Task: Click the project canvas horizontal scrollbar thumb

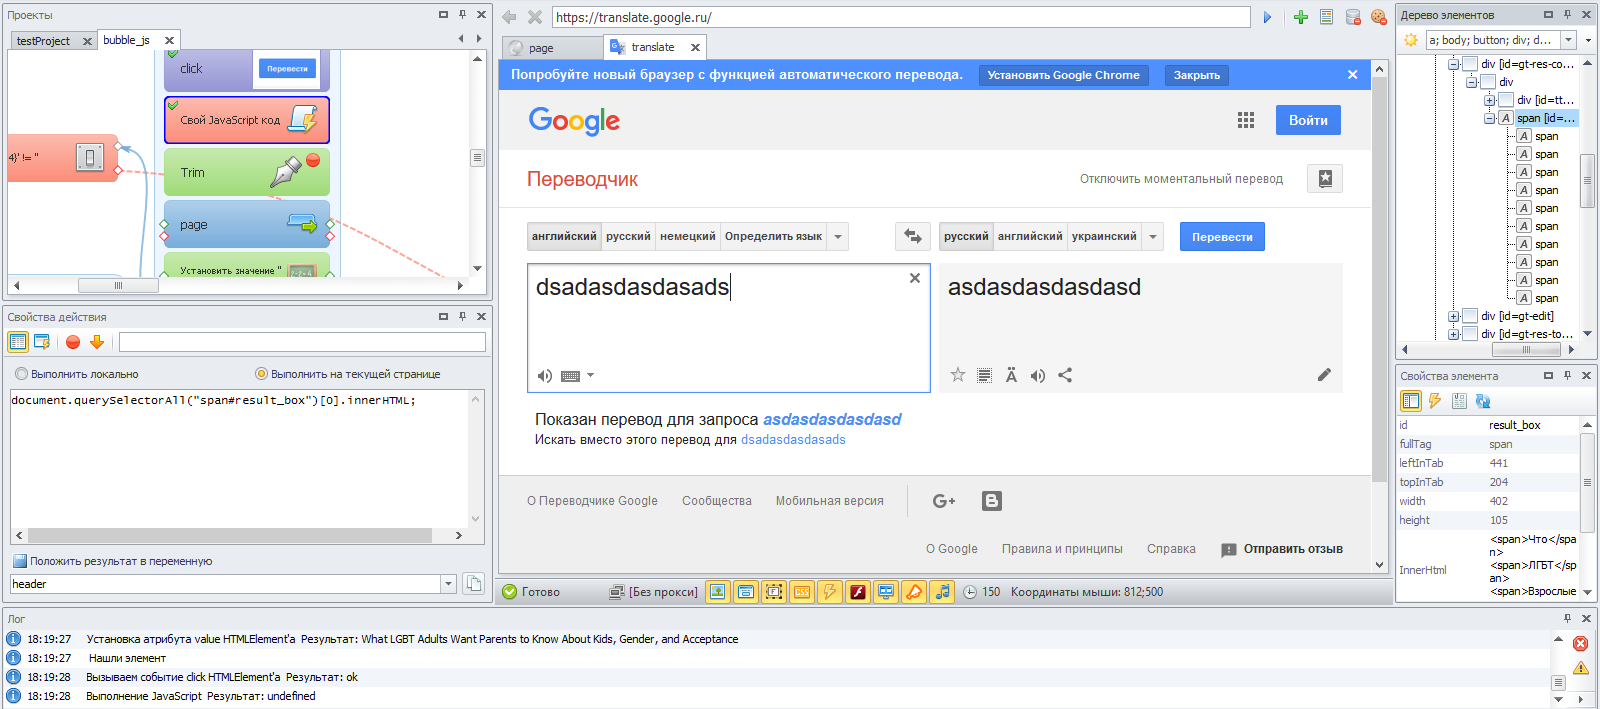Action: pyautogui.click(x=118, y=285)
